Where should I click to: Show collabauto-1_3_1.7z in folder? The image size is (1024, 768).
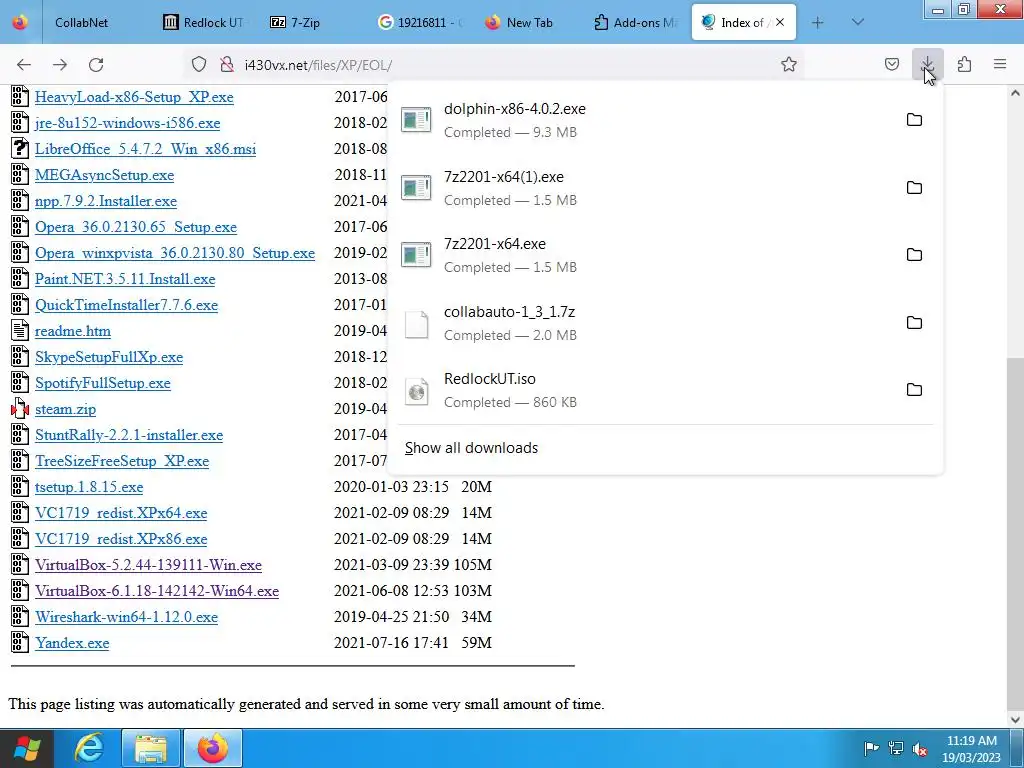pyautogui.click(x=914, y=323)
